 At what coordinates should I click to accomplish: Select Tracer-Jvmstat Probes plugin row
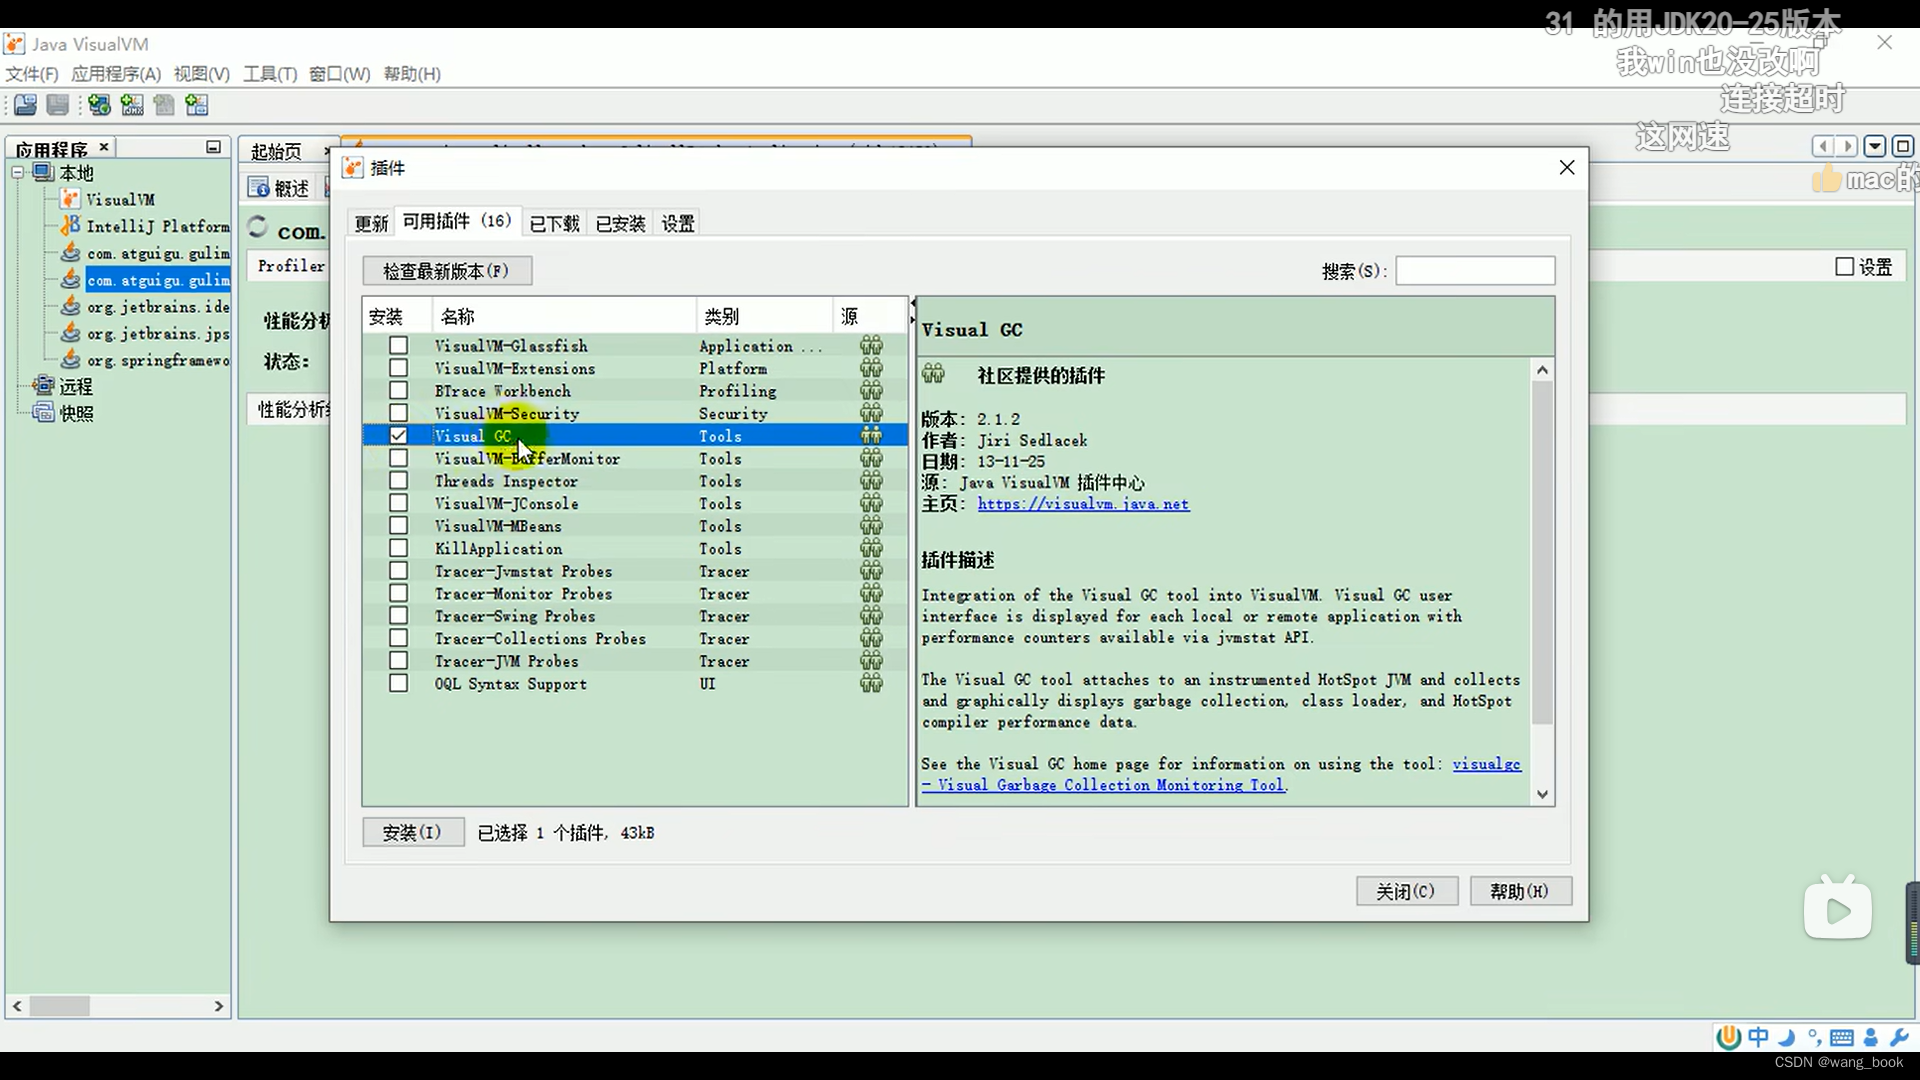tap(635, 571)
